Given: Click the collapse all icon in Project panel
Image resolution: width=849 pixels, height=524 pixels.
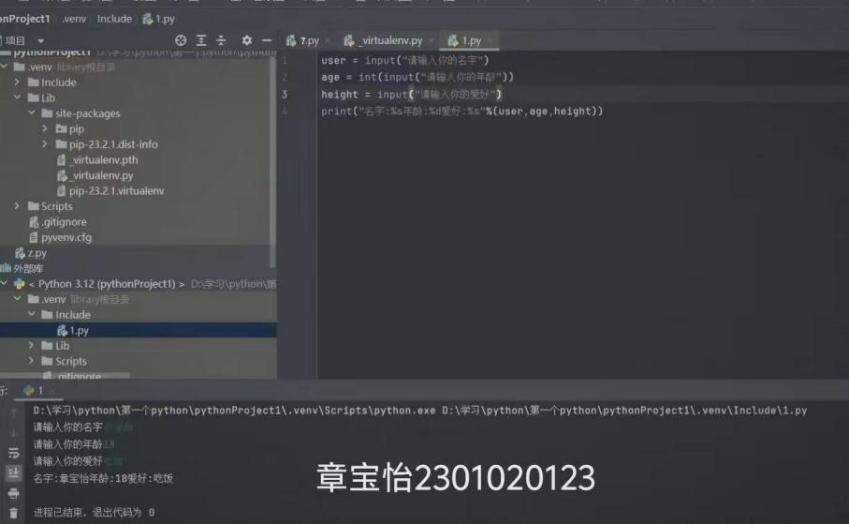Looking at the screenshot, I should click(221, 41).
